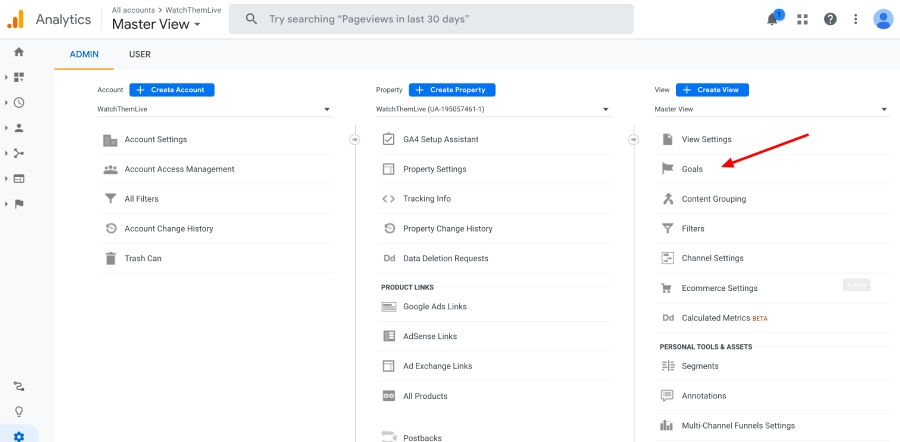Open Discover lightbulb icon in sidebar

coord(19,412)
